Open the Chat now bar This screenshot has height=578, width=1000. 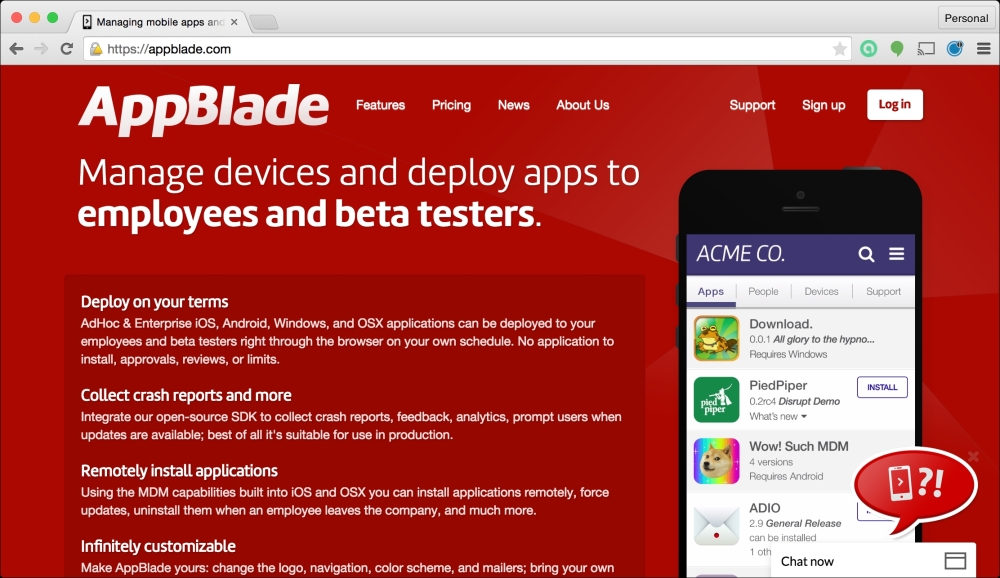(x=873, y=561)
